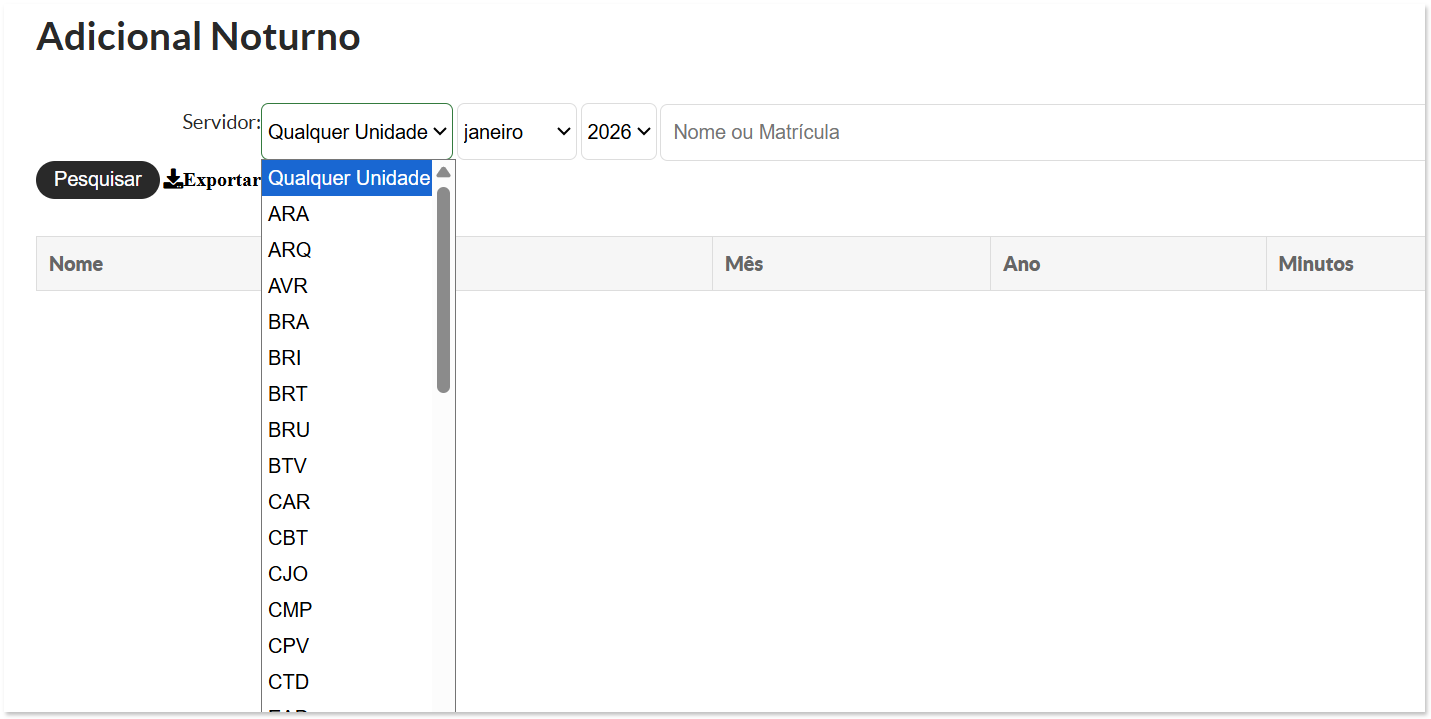The image size is (1431, 719).
Task: Select the highlighted Qualquer Unidade option
Action: pyautogui.click(x=348, y=178)
